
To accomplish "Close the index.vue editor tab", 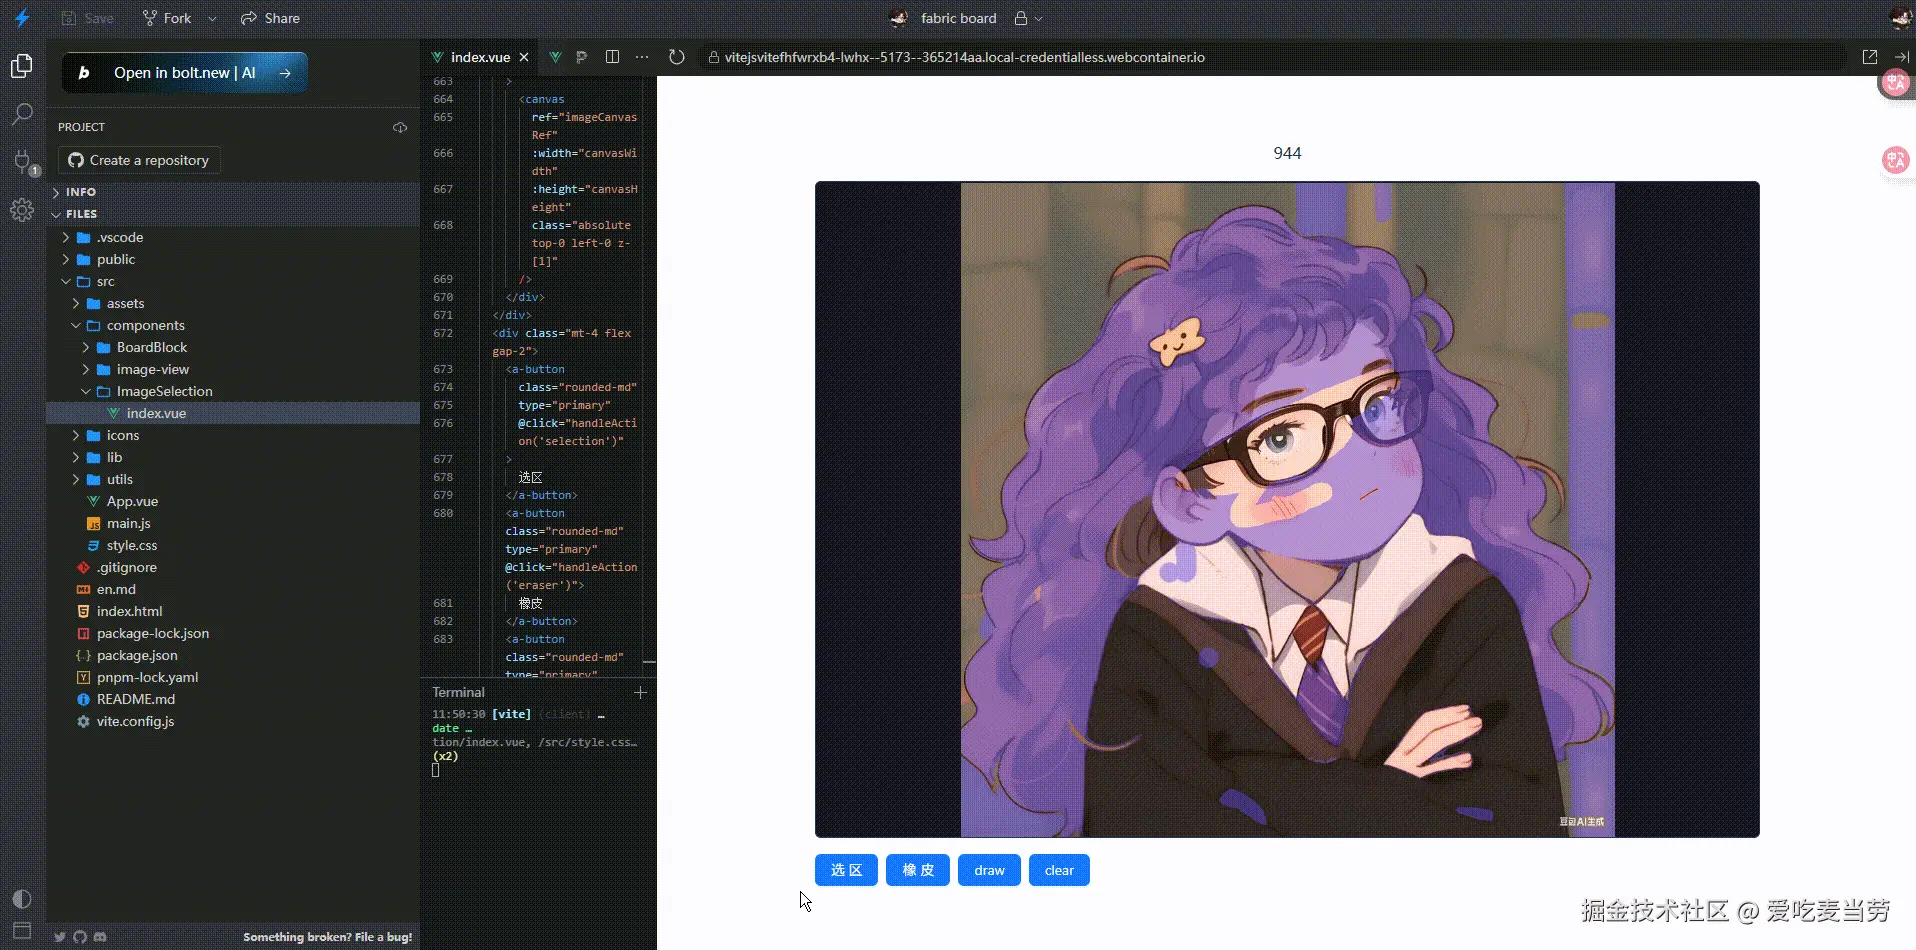I will point(524,57).
